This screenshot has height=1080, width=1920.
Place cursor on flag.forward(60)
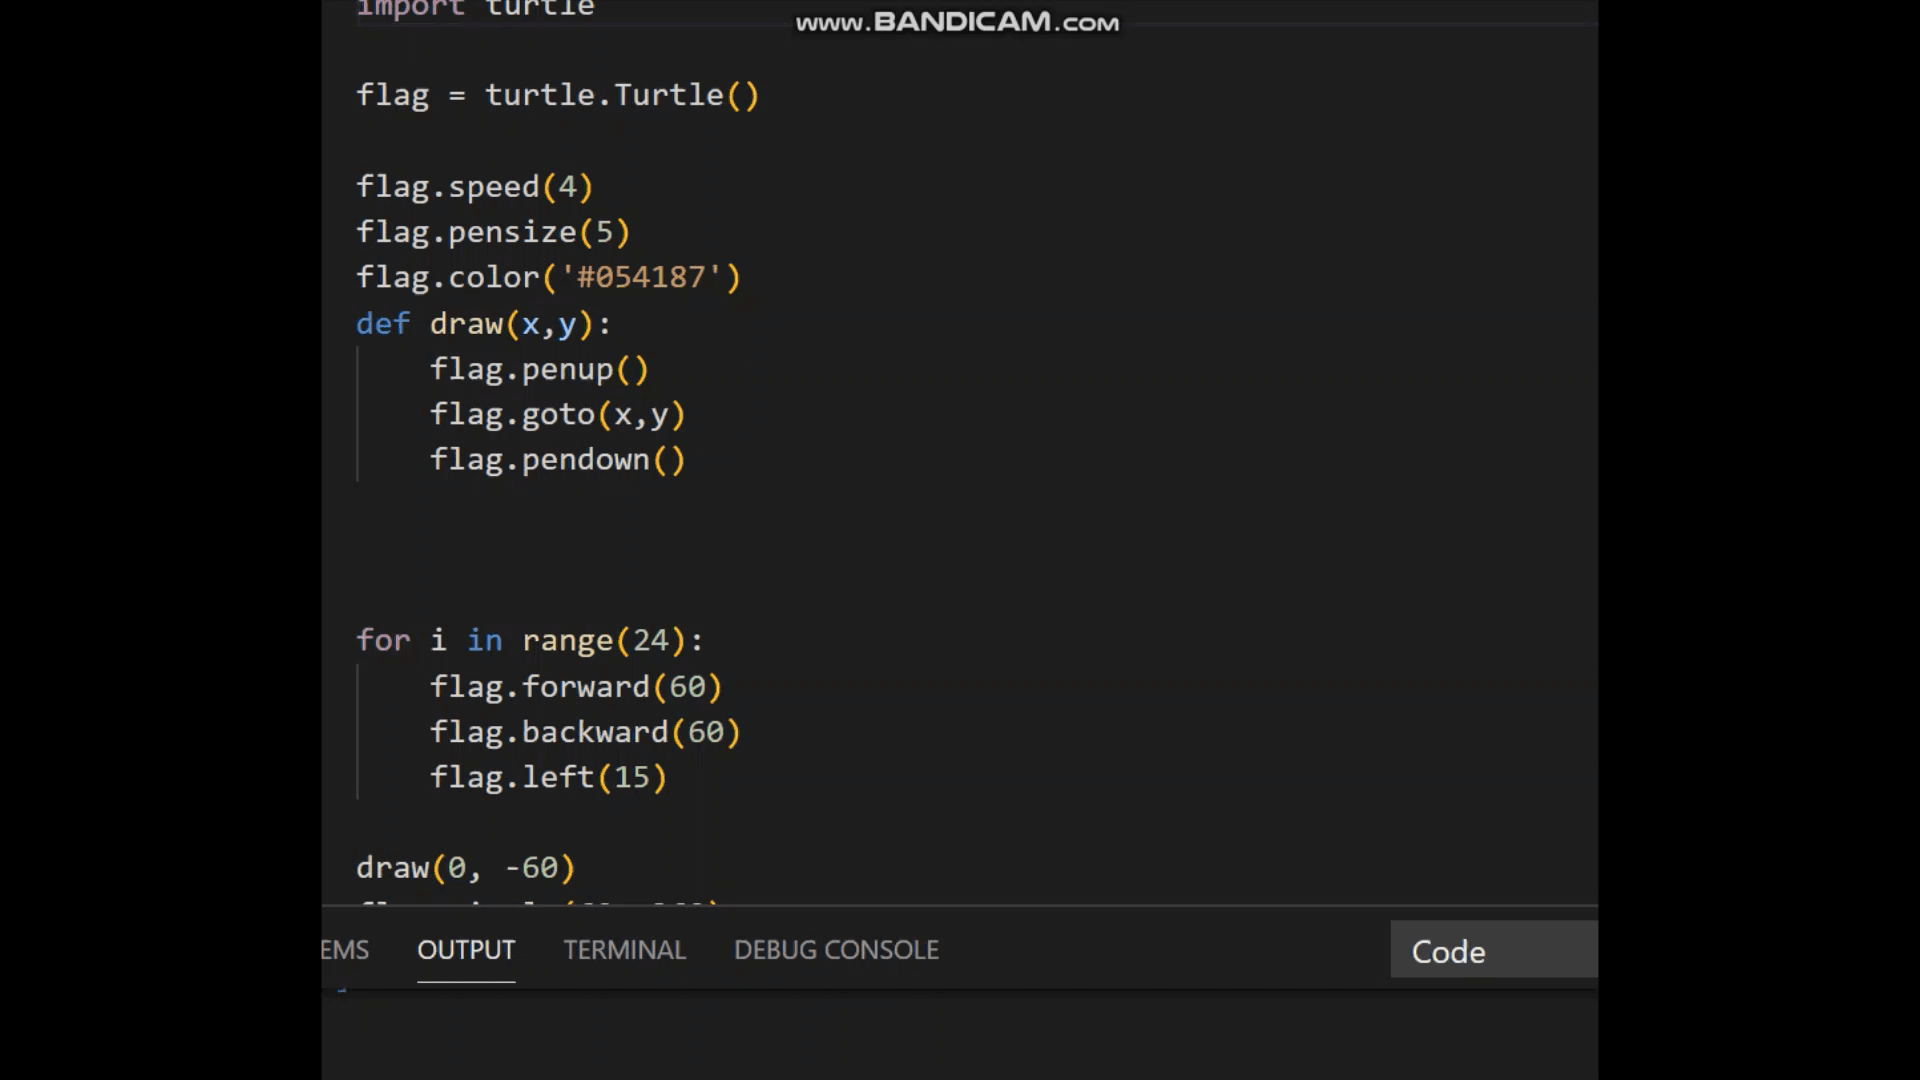[575, 687]
